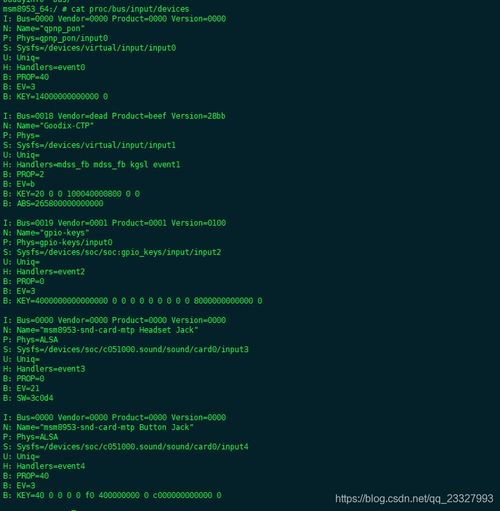This screenshot has height=511, width=500.
Task: Select the Name="Goodix-CTP" line
Action: click(x=48, y=126)
